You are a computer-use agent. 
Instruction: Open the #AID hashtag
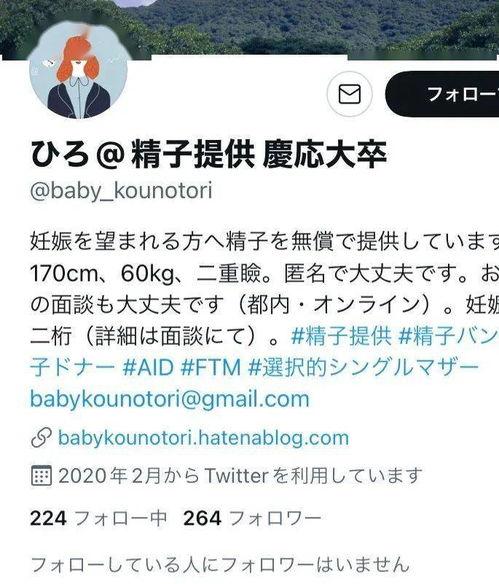(x=148, y=367)
